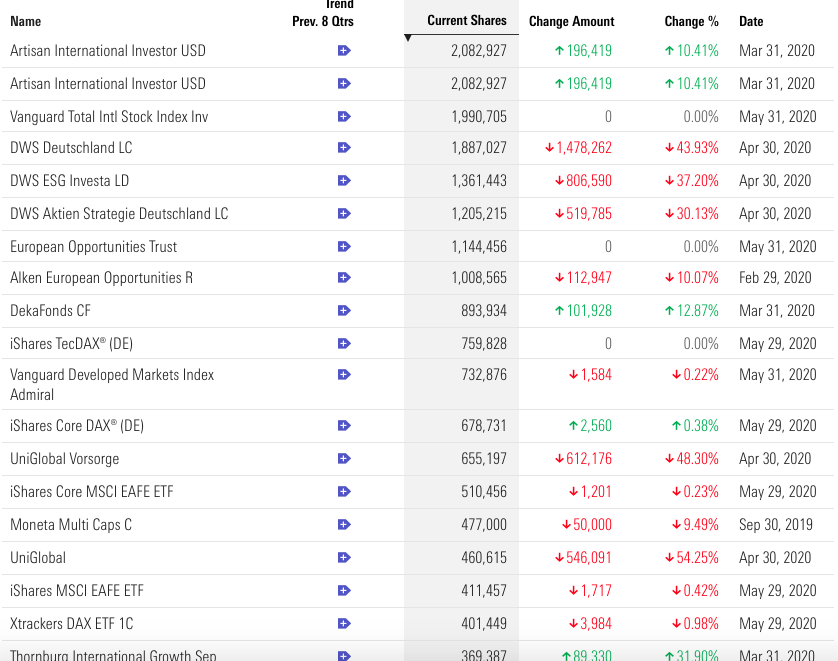This screenshot has width=838, height=661.
Task: Click trend icon for Vanguard Total Intl Stock Index Inv
Action: (x=344, y=117)
